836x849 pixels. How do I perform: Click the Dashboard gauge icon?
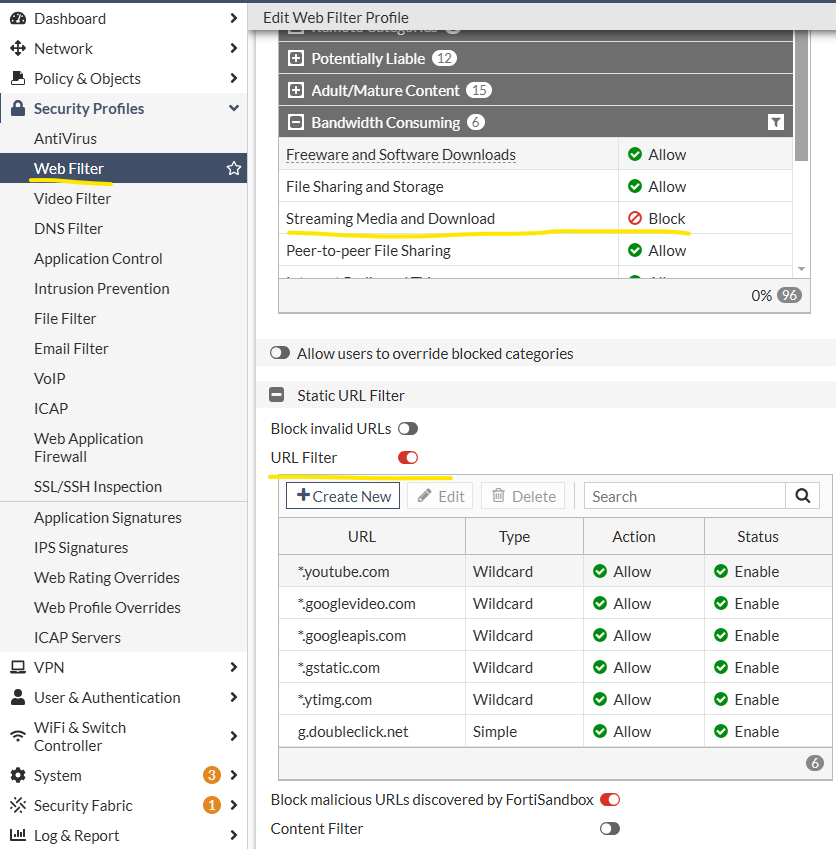18,18
